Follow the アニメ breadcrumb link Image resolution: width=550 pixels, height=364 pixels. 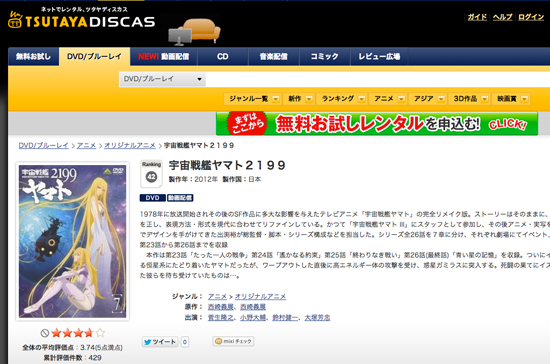[x=86, y=145]
